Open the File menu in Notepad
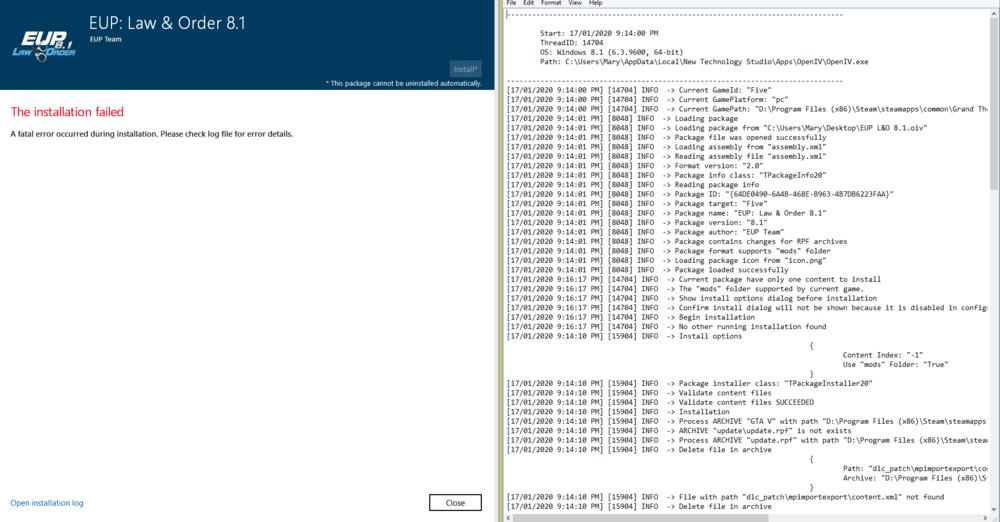This screenshot has width=1000, height=522. click(511, 3)
